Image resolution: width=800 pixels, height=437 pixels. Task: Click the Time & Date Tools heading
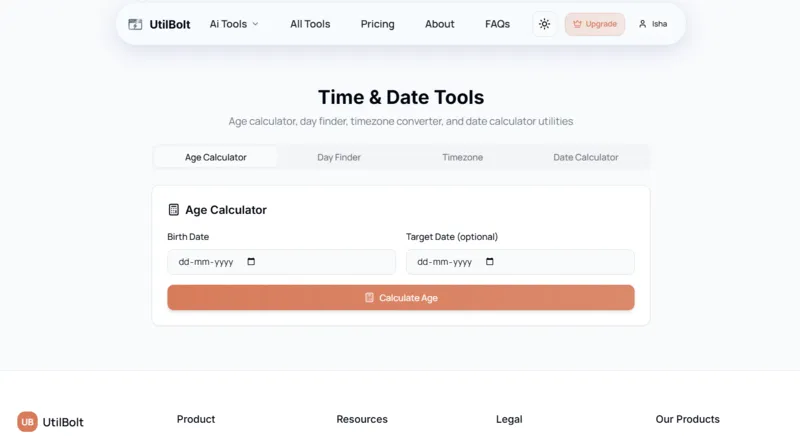coord(401,97)
